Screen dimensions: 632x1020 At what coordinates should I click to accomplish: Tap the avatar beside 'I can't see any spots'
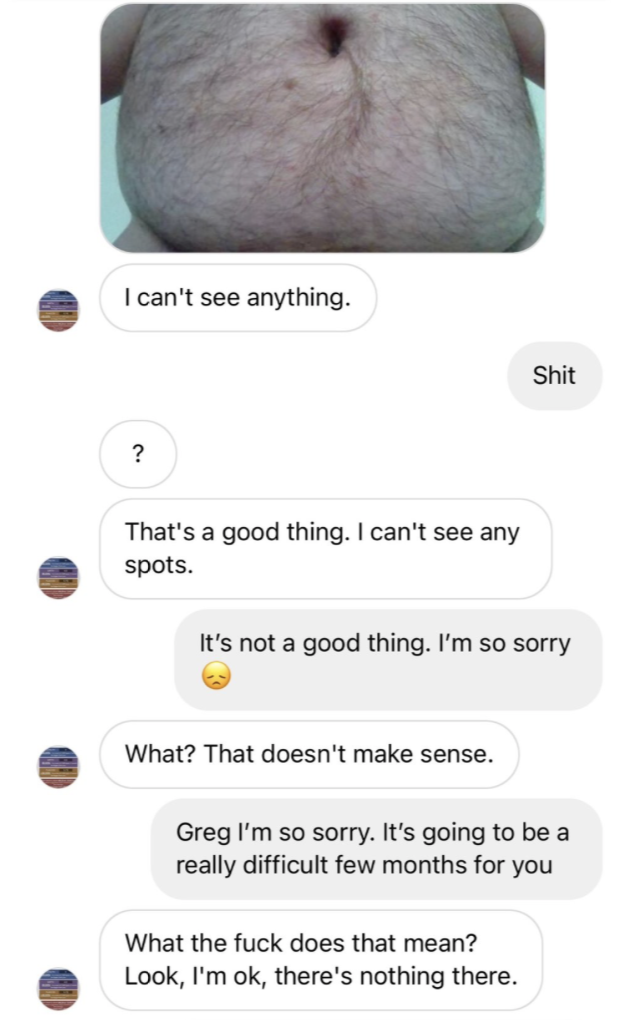point(58,577)
